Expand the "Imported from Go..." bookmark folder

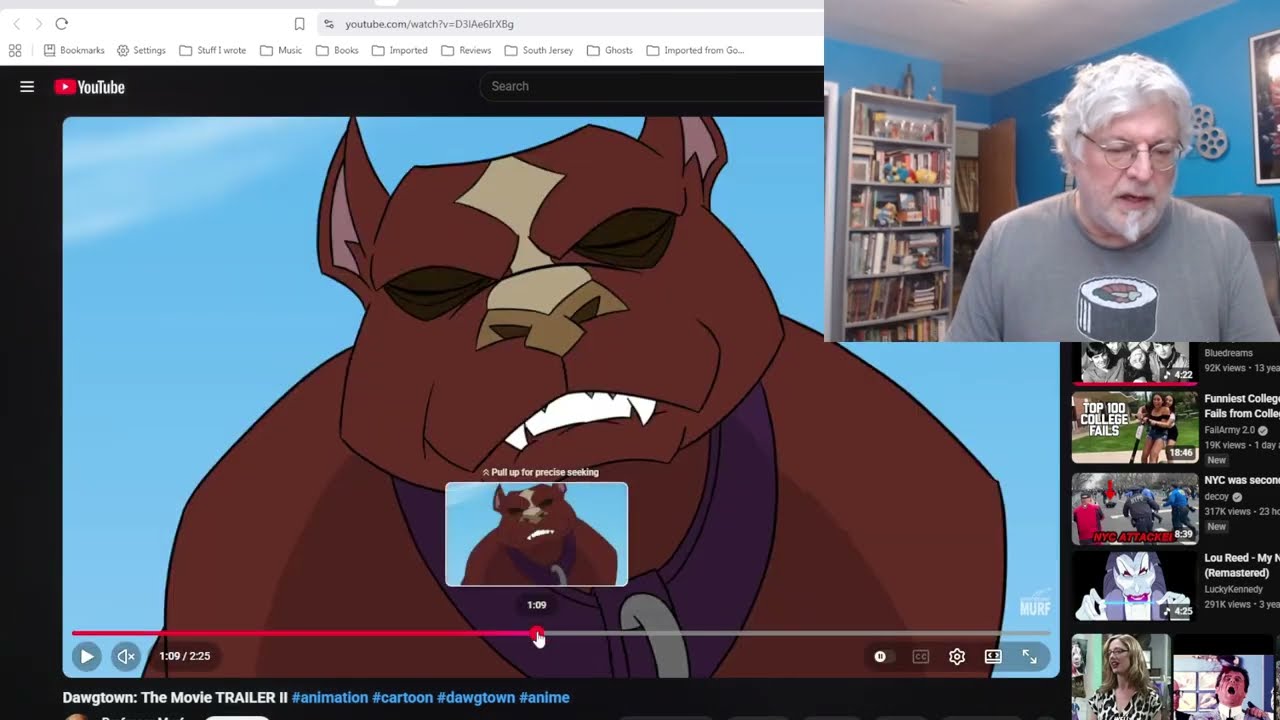pyautogui.click(x=695, y=50)
